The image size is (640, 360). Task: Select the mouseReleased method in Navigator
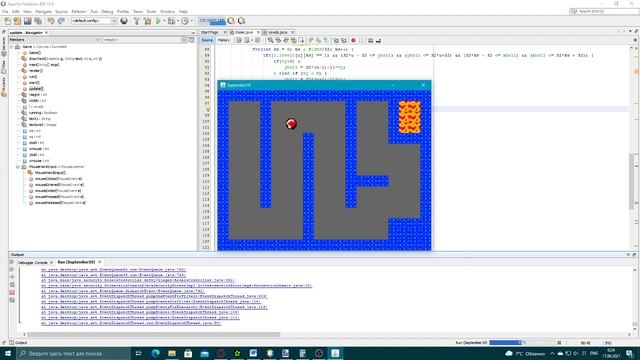[60, 203]
